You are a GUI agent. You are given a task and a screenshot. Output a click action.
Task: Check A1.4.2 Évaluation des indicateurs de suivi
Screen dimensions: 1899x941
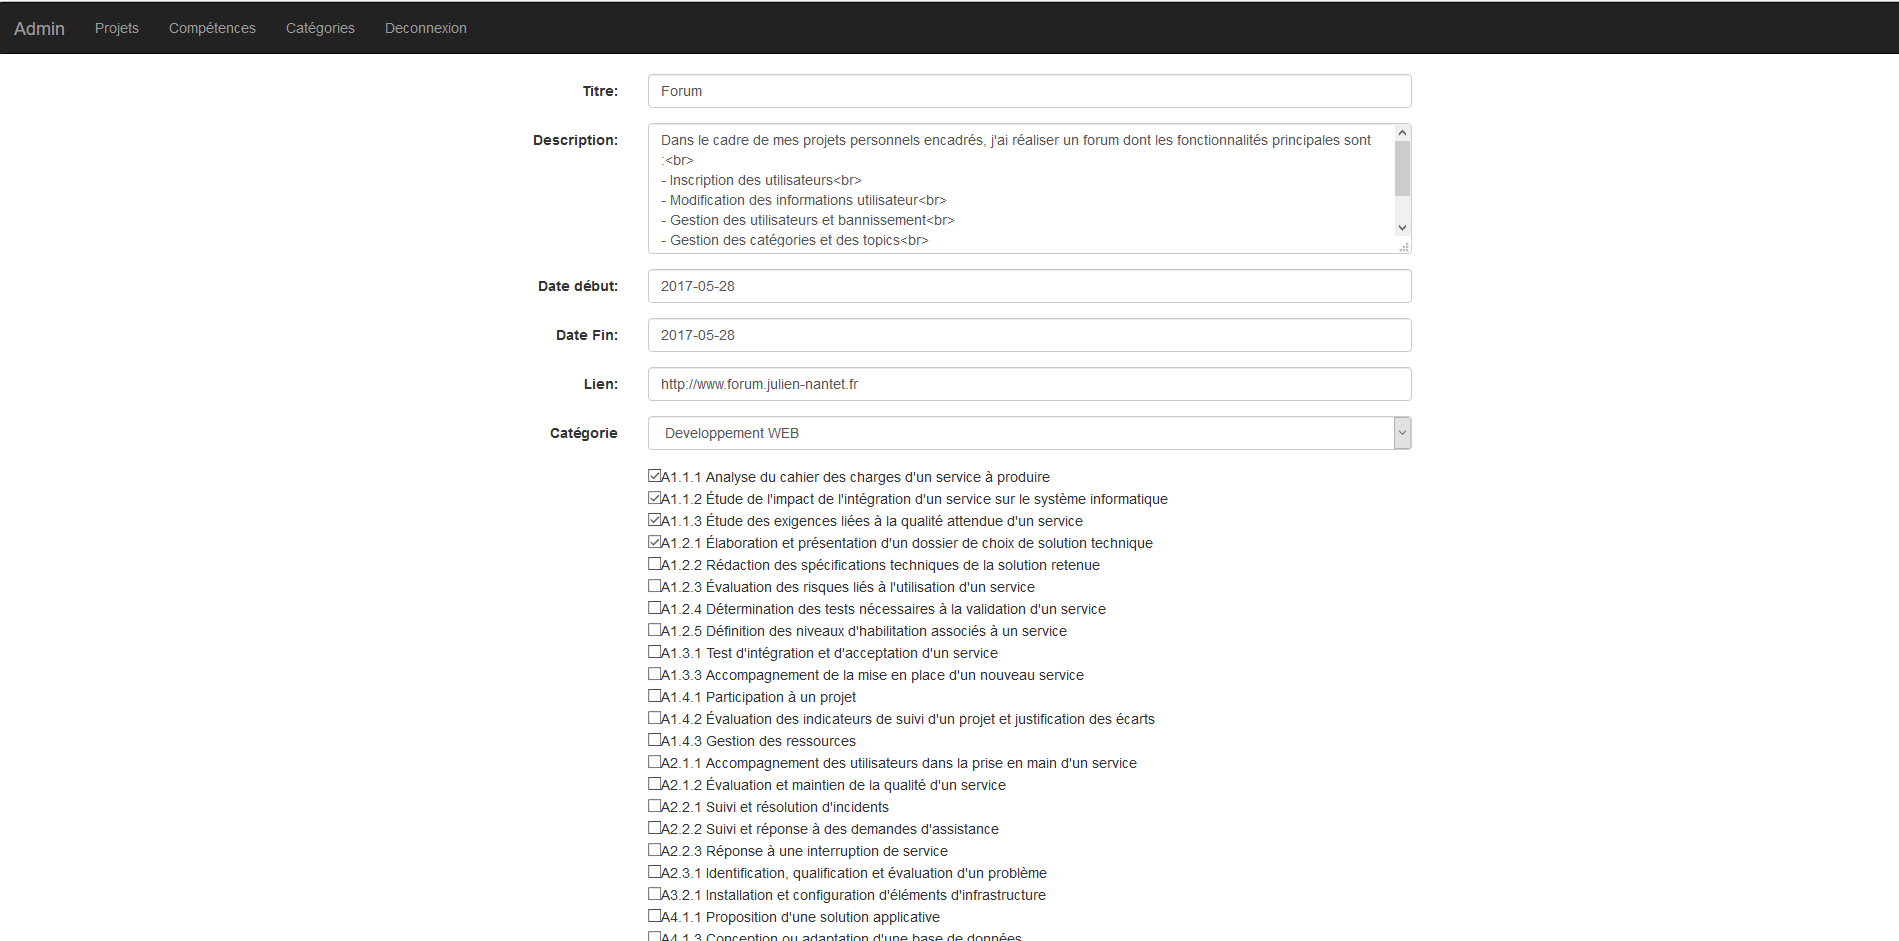[654, 718]
